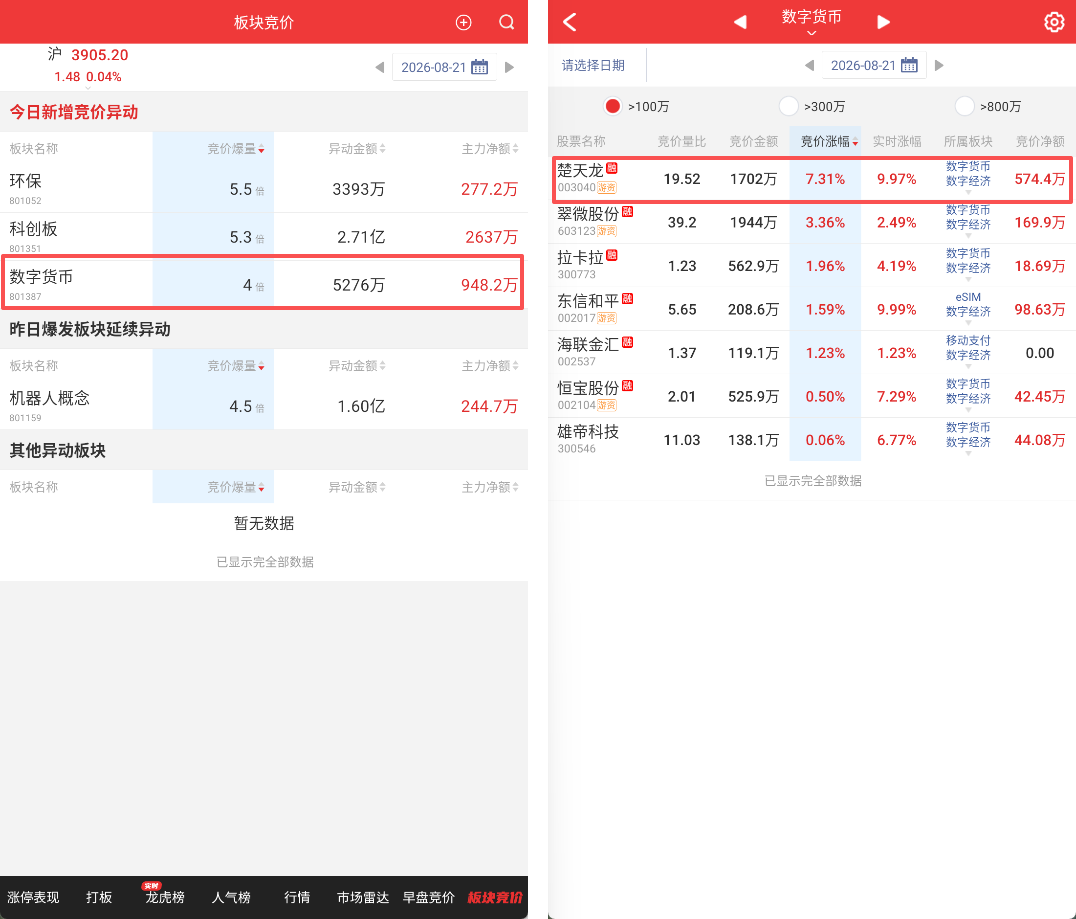This screenshot has height=919, width=1076.
Task: Open the 龙虎榜 bottom tab
Action: point(165,896)
